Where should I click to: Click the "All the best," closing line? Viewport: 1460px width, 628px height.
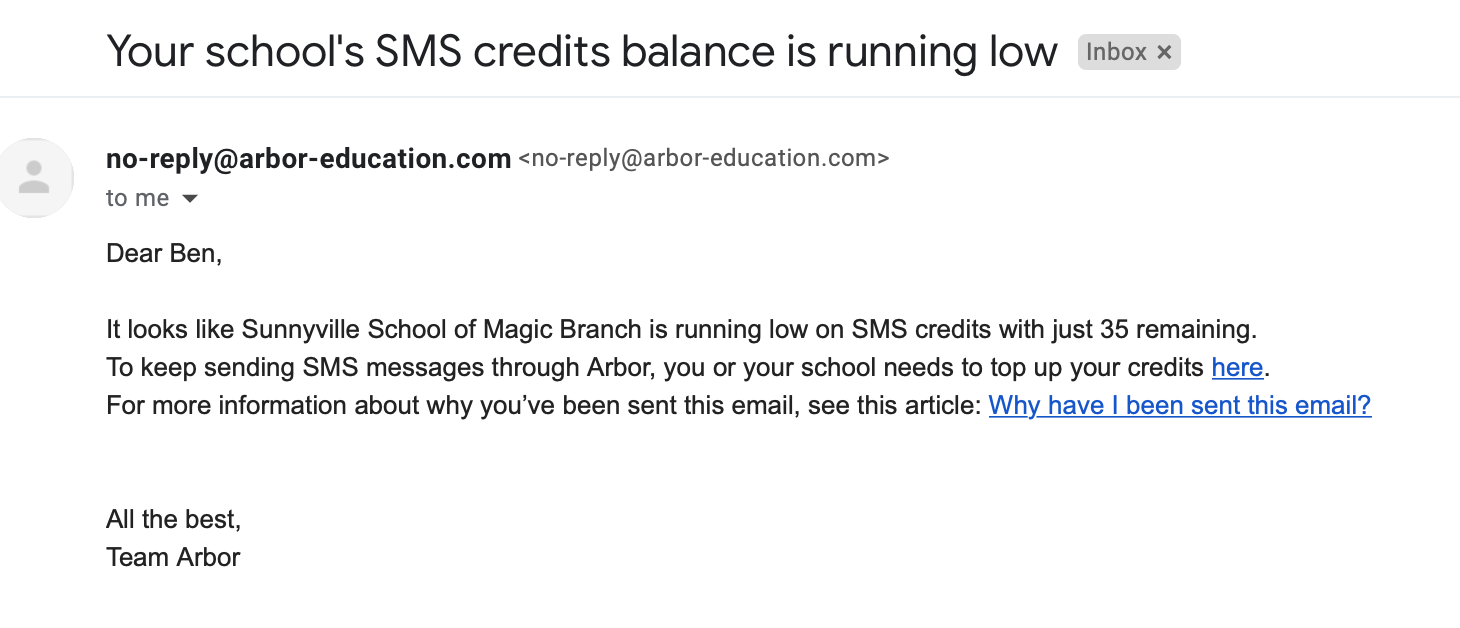tap(174, 519)
